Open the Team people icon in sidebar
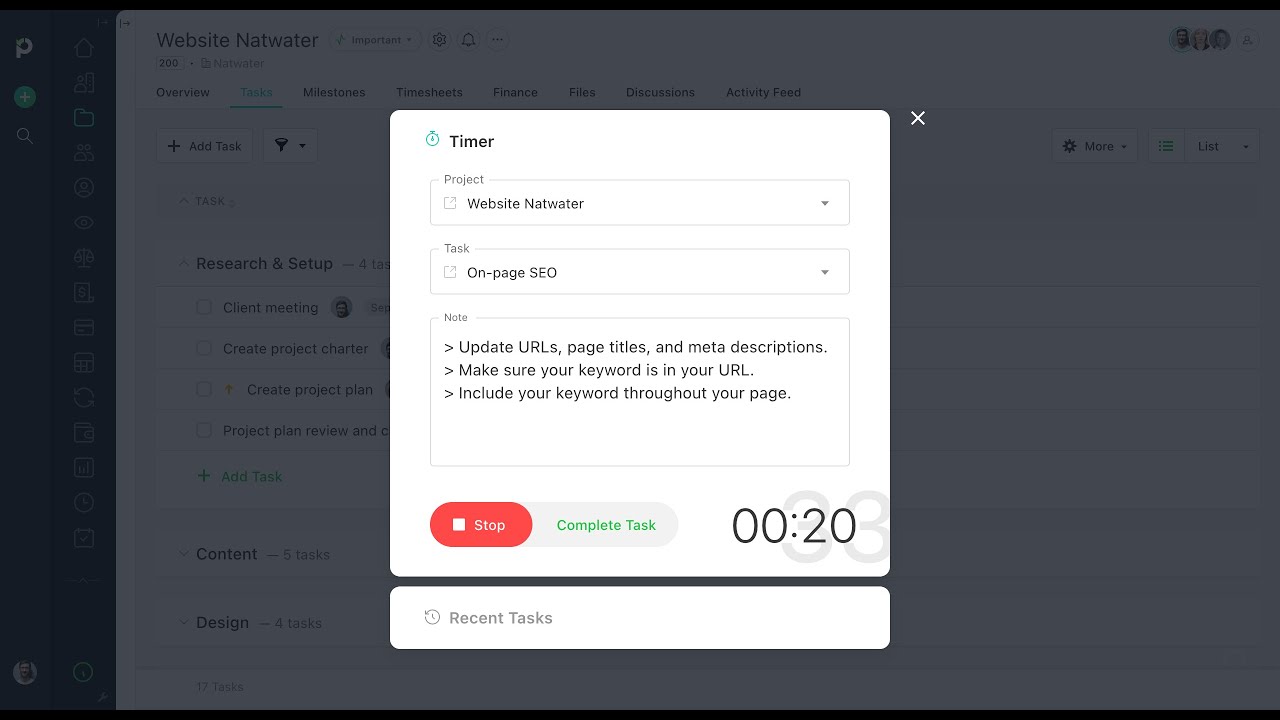Screen dimensions: 1280x720 [x=84, y=153]
